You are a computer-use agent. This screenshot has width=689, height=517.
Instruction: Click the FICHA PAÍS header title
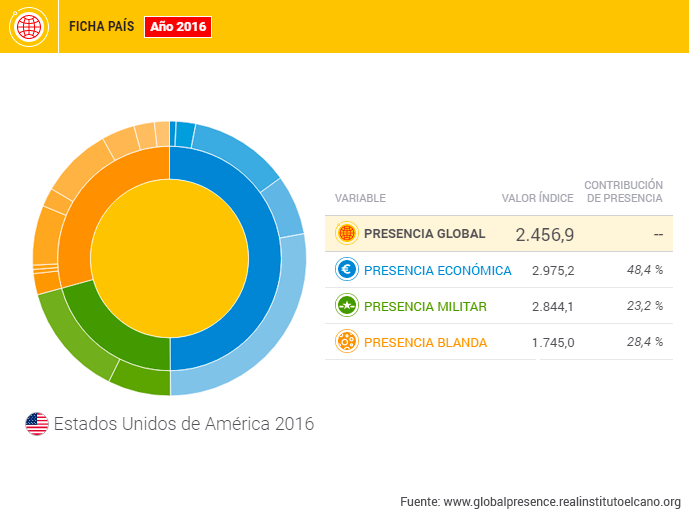pyautogui.click(x=101, y=27)
